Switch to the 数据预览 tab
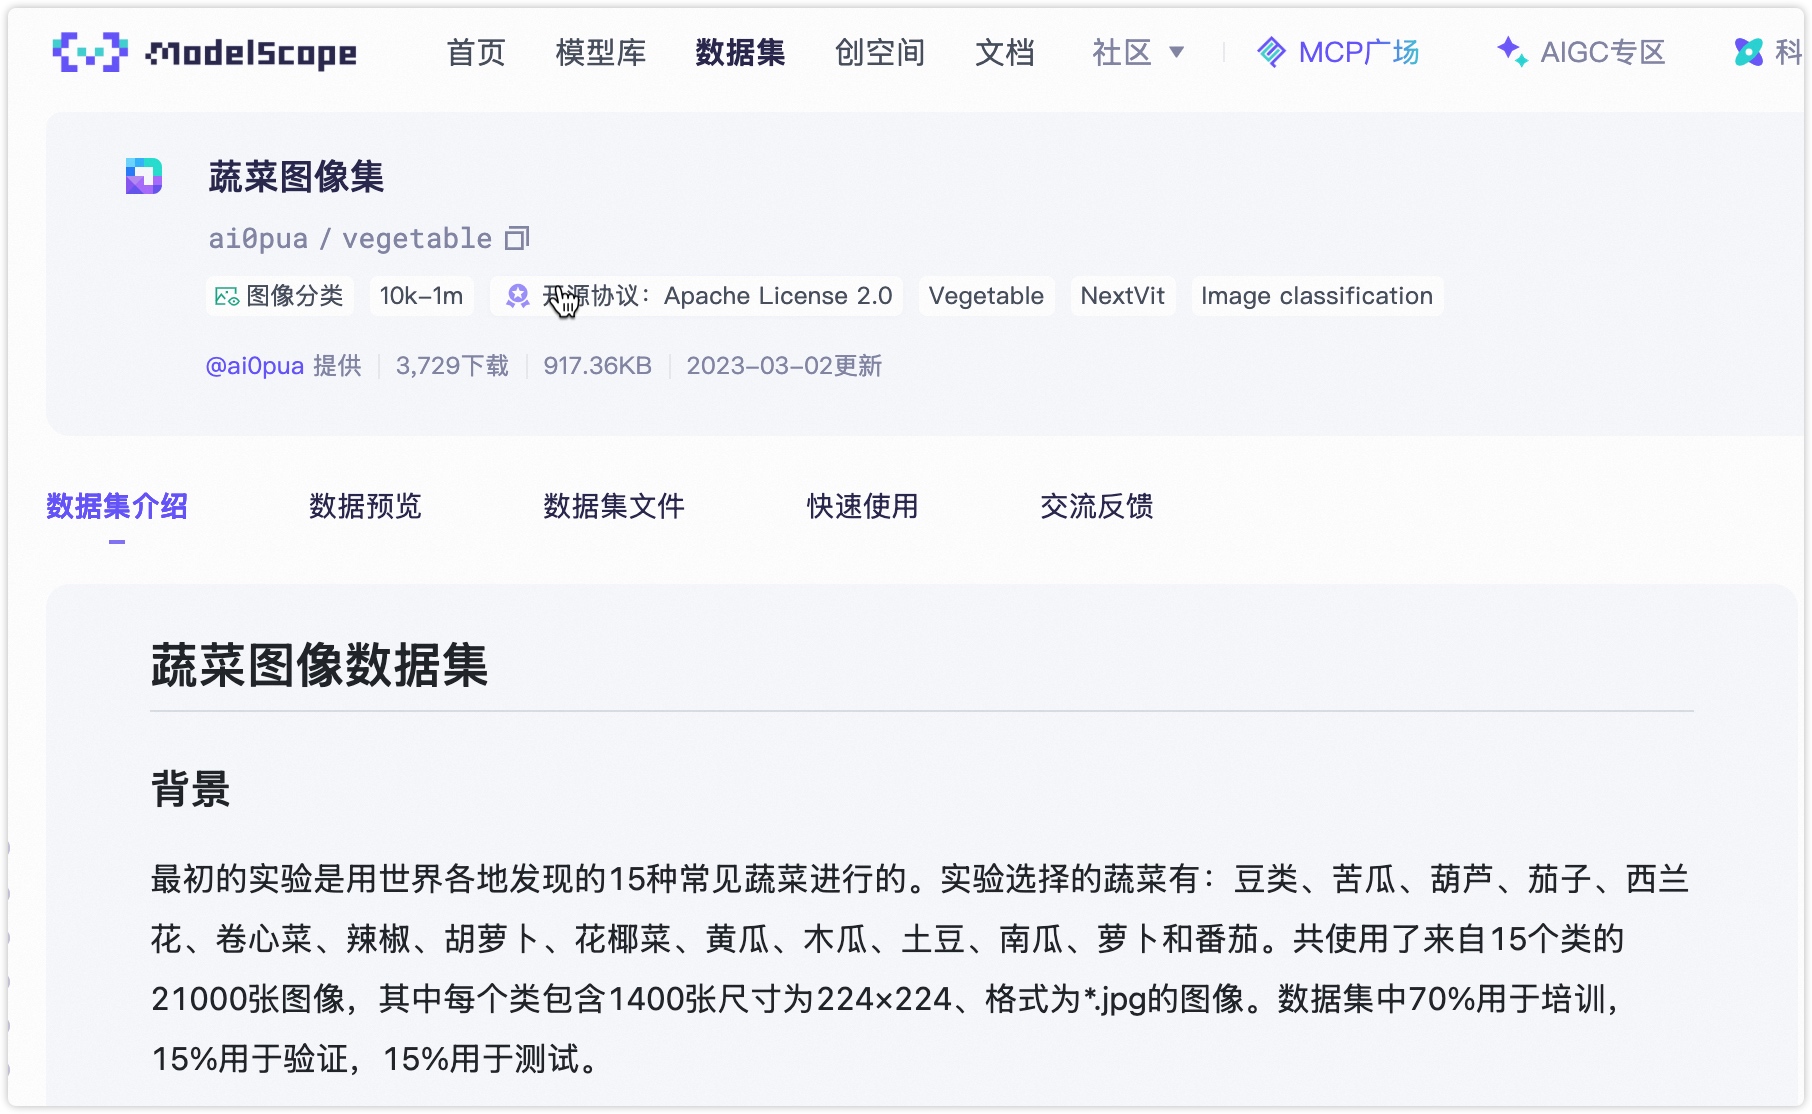Viewport: 1812px width, 1114px height. [x=365, y=506]
